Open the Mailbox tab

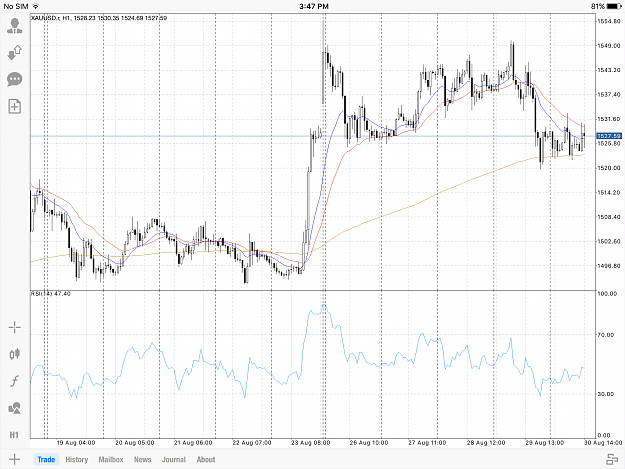(x=111, y=459)
